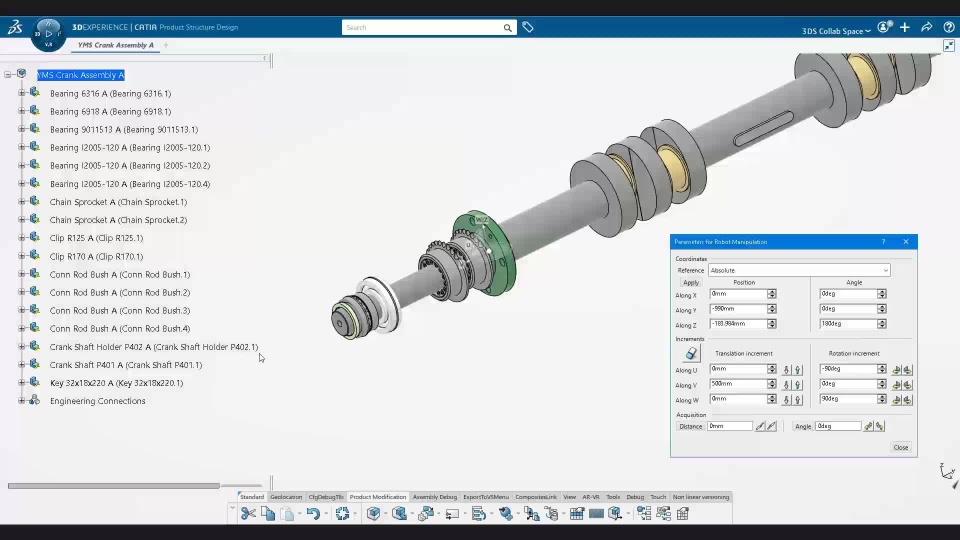The width and height of the screenshot is (960, 540).
Task: Click the last table icon in bottom toolbar
Action: (x=683, y=514)
